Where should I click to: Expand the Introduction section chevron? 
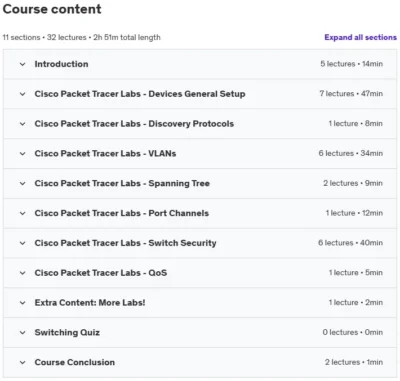[x=22, y=64]
